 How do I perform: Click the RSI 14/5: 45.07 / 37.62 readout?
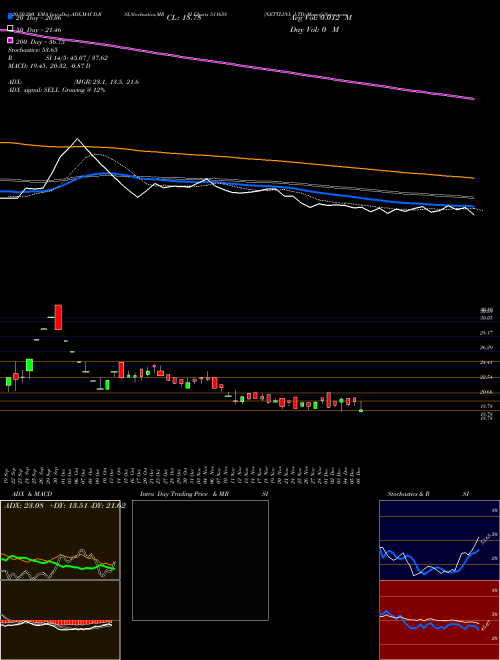tap(58, 58)
